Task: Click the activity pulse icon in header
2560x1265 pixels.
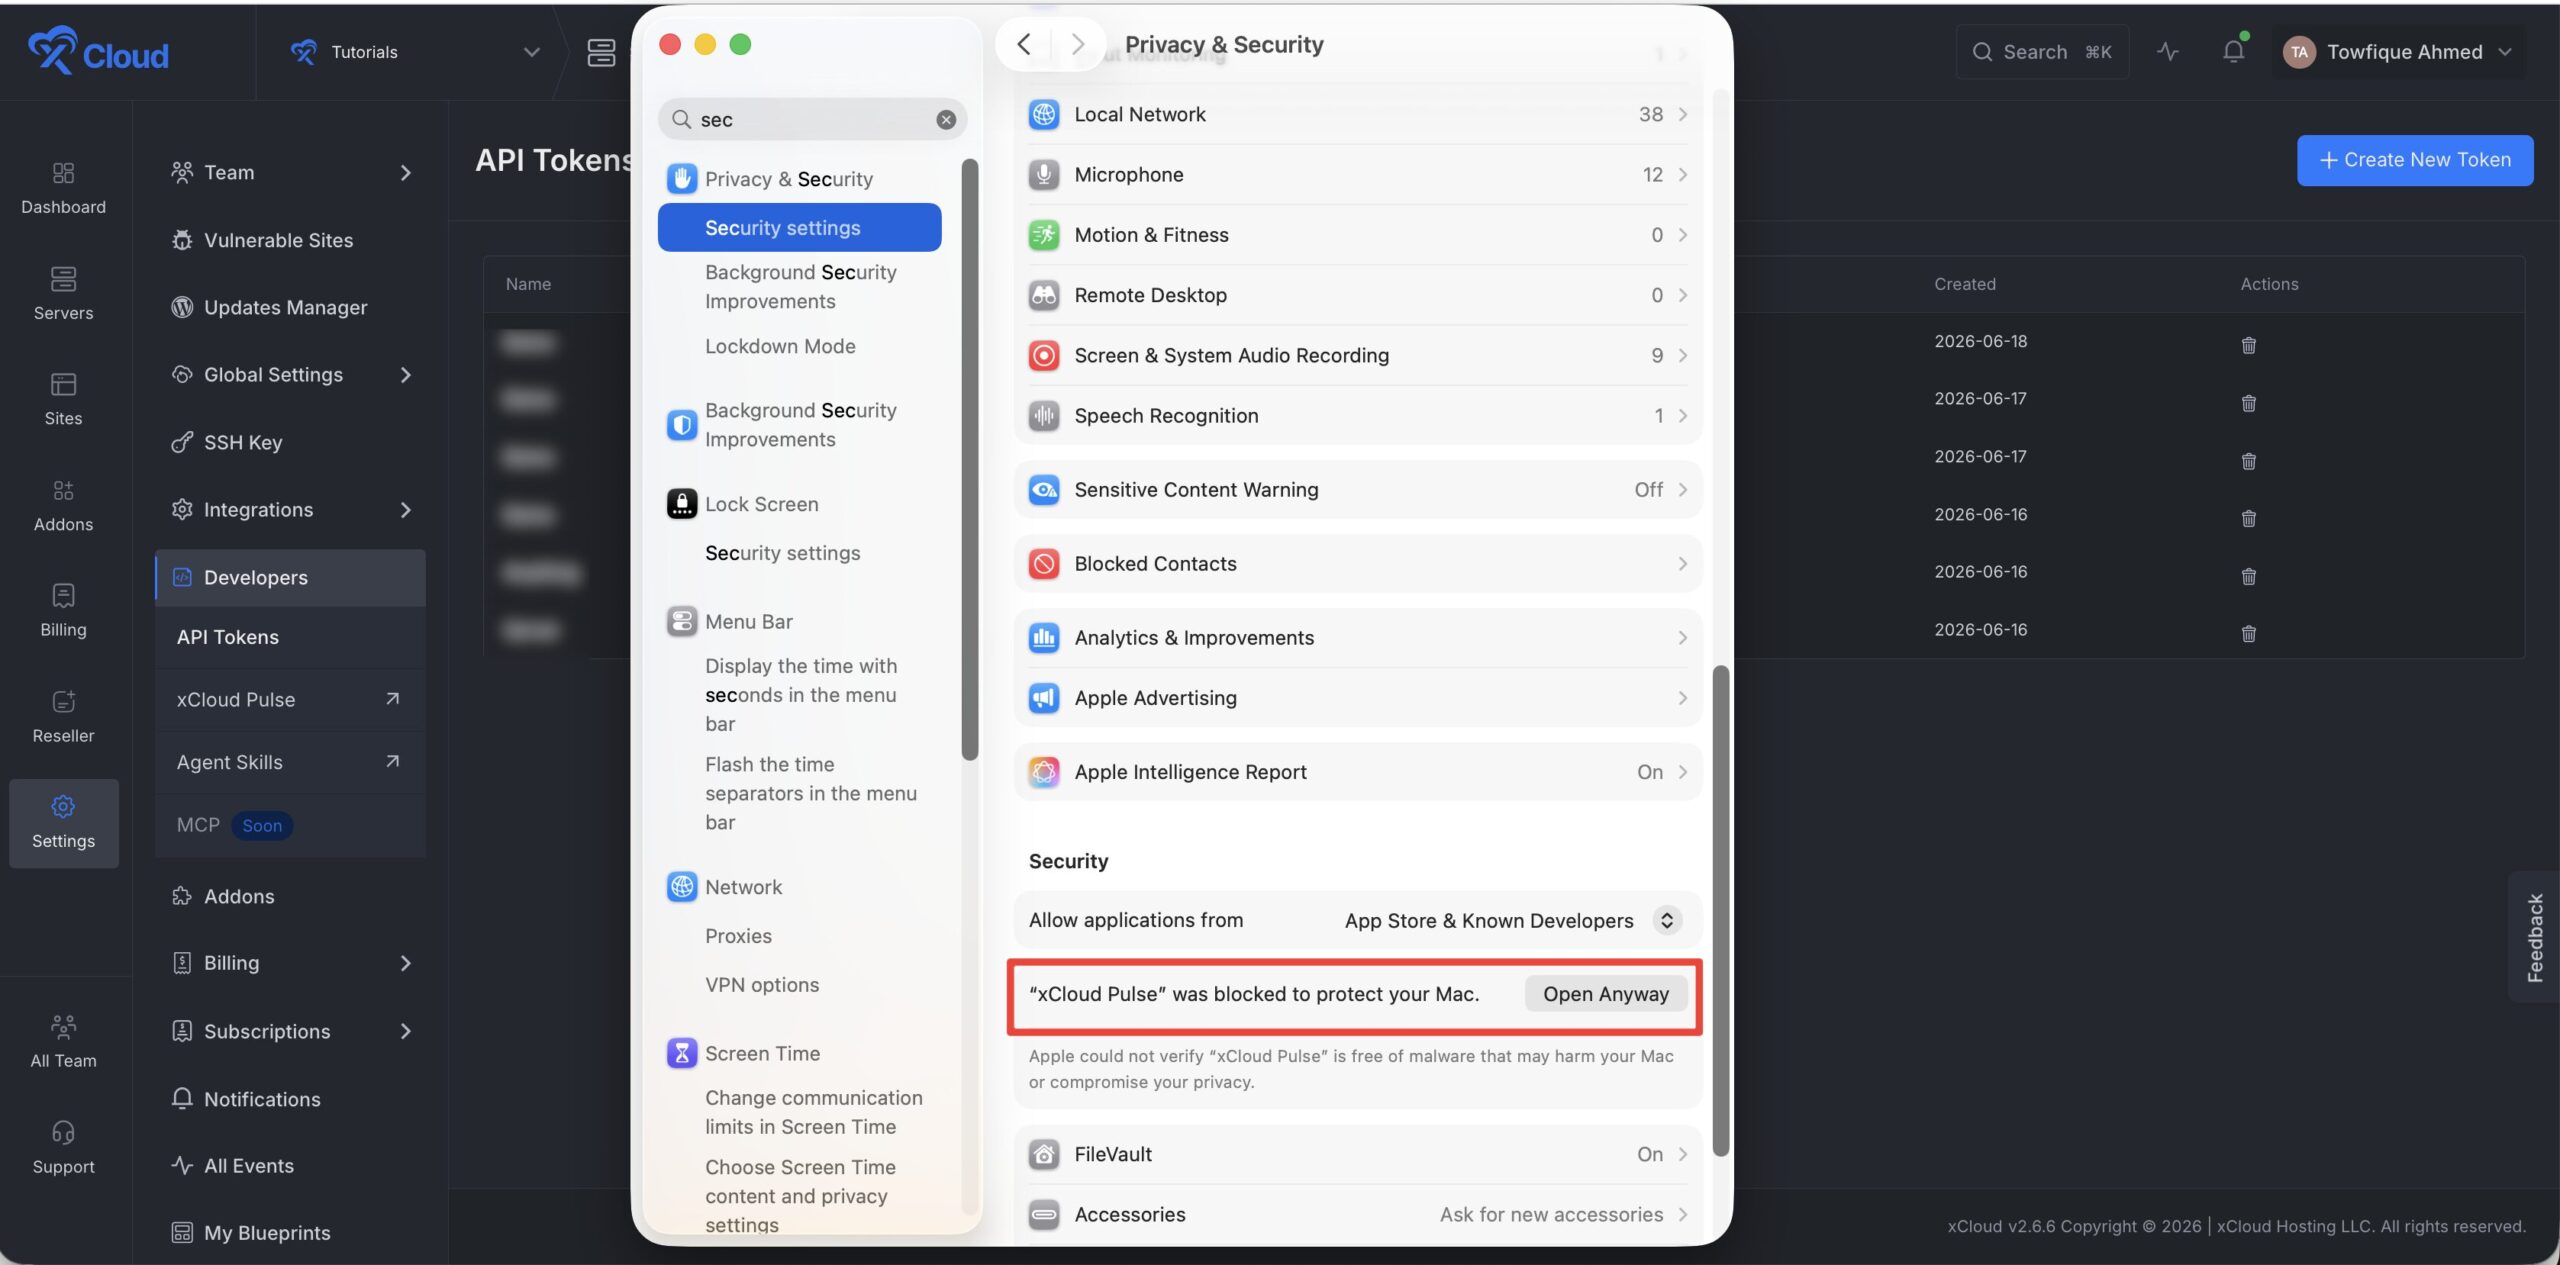Action: [x=2167, y=51]
